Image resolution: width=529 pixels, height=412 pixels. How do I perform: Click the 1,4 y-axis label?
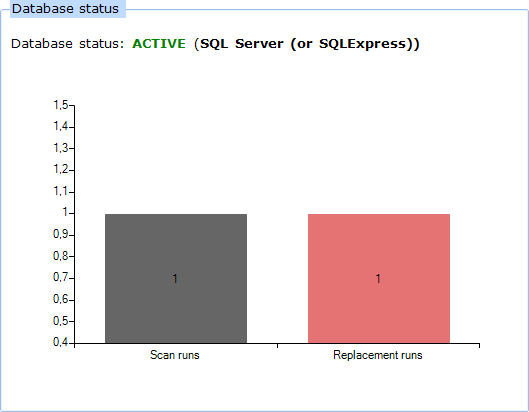click(x=61, y=127)
